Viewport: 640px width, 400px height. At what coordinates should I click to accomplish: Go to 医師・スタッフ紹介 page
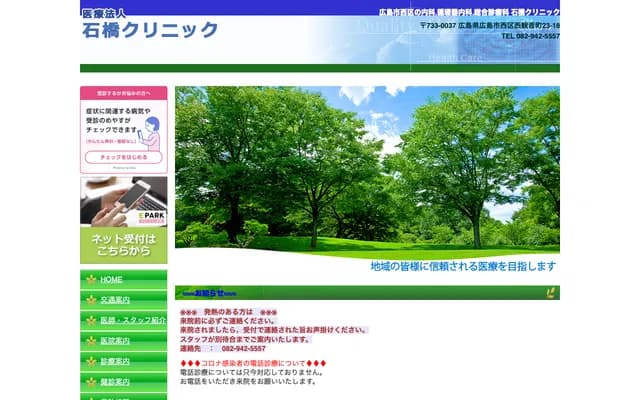(x=132, y=320)
